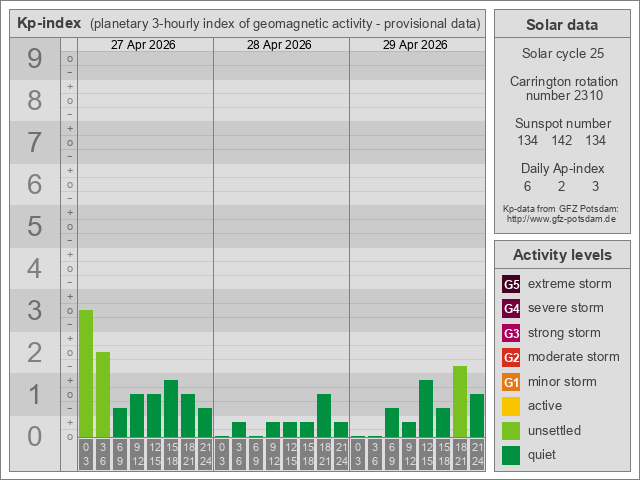640x480 pixels.
Task: Click the 29 Apr 2026 date header
Action: coord(416,45)
